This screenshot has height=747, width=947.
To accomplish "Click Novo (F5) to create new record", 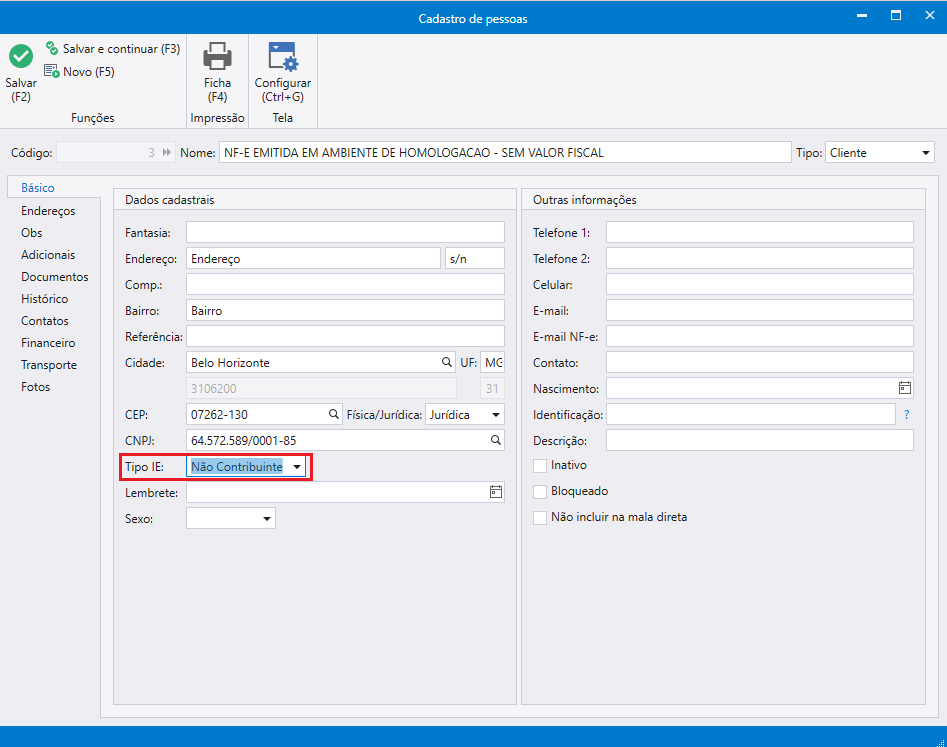I will click(x=80, y=72).
